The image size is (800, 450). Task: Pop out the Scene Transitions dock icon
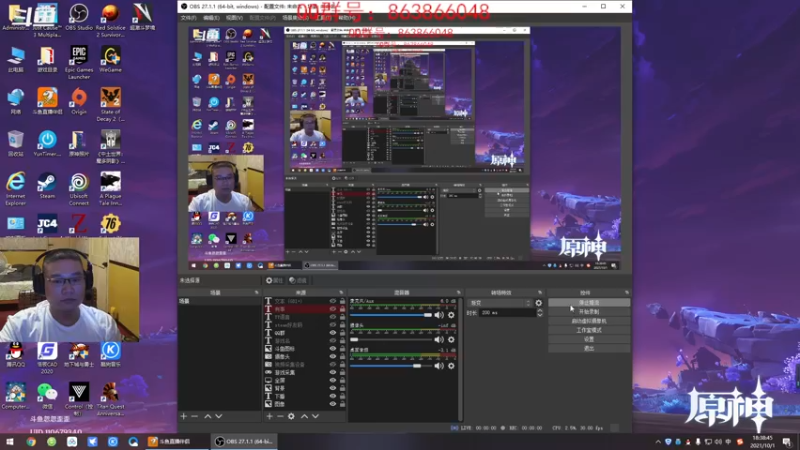pos(540,292)
